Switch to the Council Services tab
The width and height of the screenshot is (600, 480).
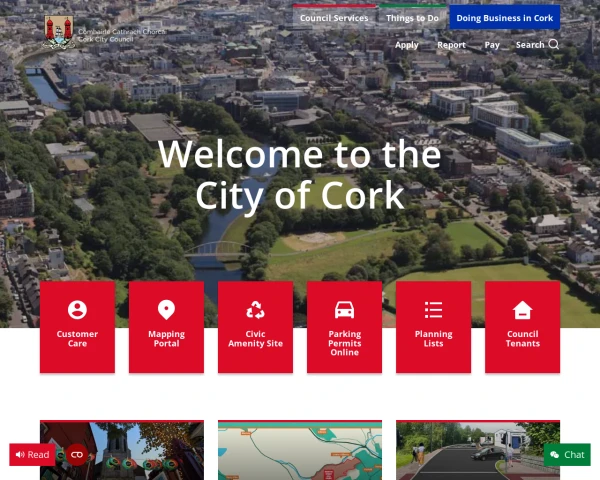click(x=334, y=18)
